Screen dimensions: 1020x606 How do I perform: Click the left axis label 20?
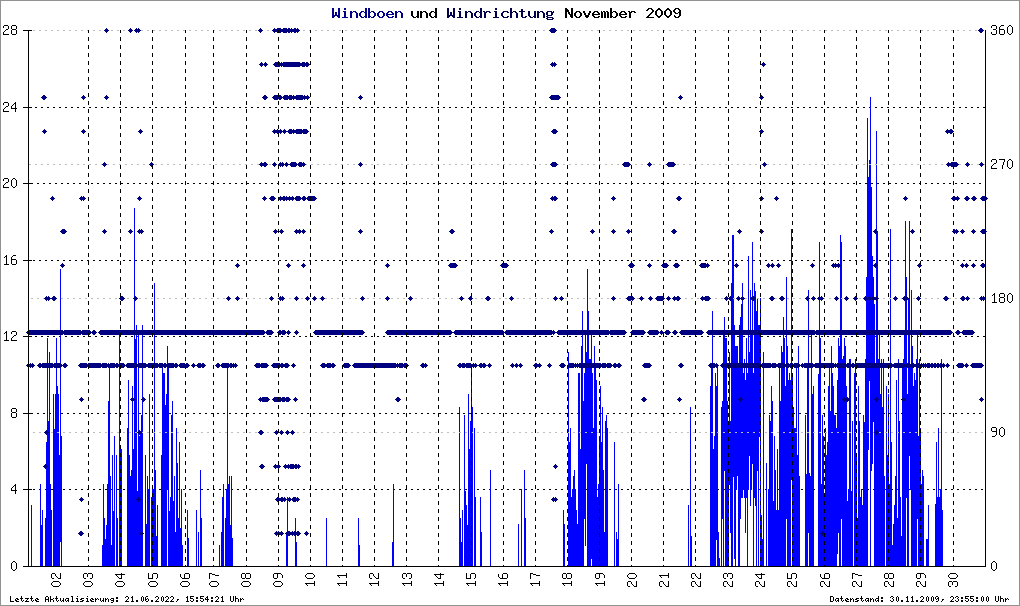coord(9,183)
